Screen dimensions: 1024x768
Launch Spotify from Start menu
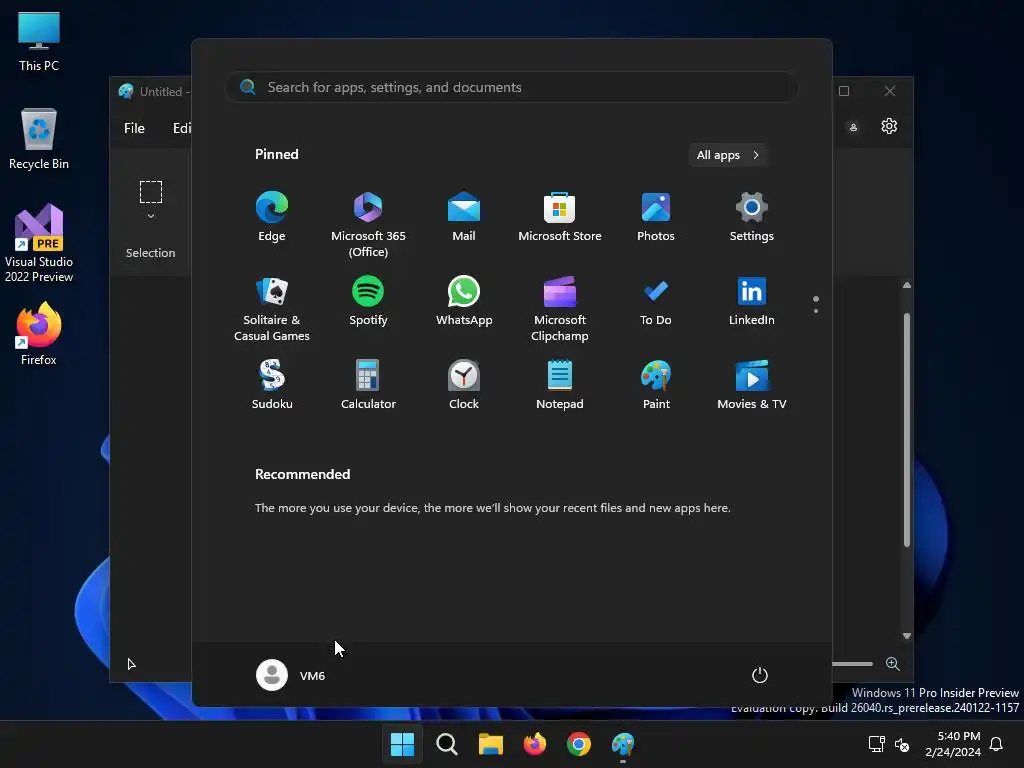(368, 301)
